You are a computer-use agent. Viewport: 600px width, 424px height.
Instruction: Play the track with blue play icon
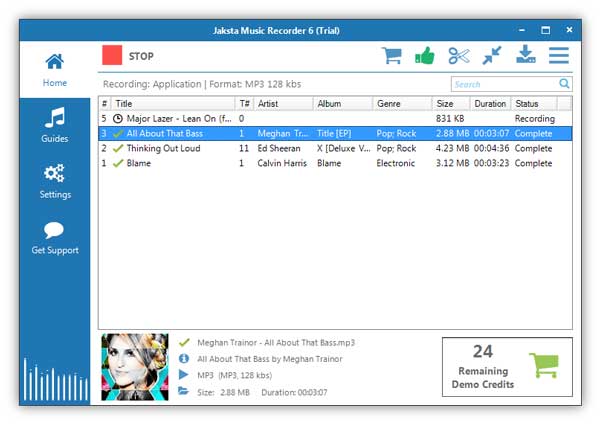tap(183, 375)
